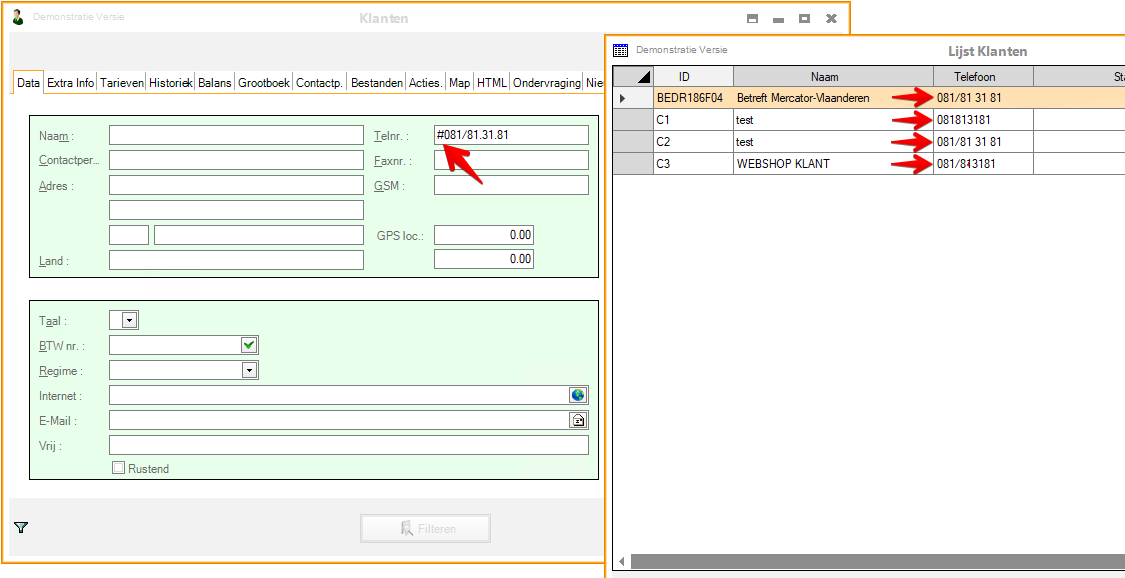The height and width of the screenshot is (578, 1125).
Task: Expand the Taal dropdown
Action: 129,321
